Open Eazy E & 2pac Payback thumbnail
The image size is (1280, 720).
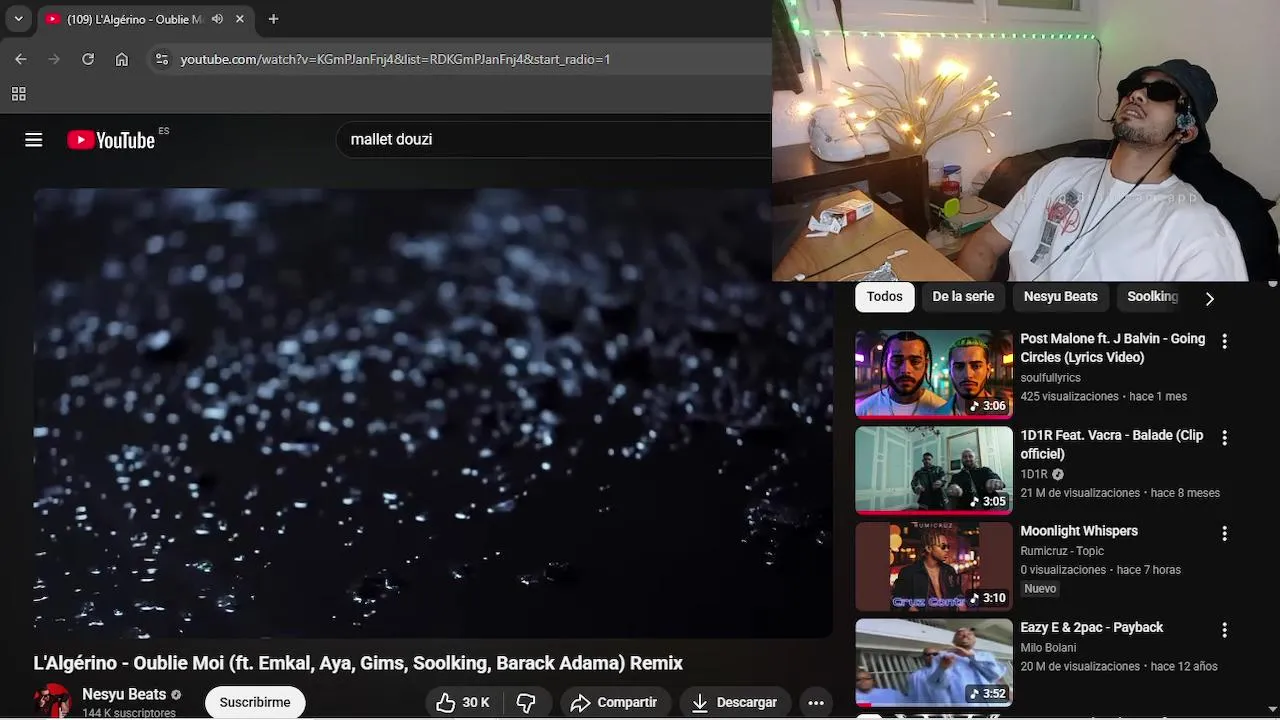coord(934,662)
